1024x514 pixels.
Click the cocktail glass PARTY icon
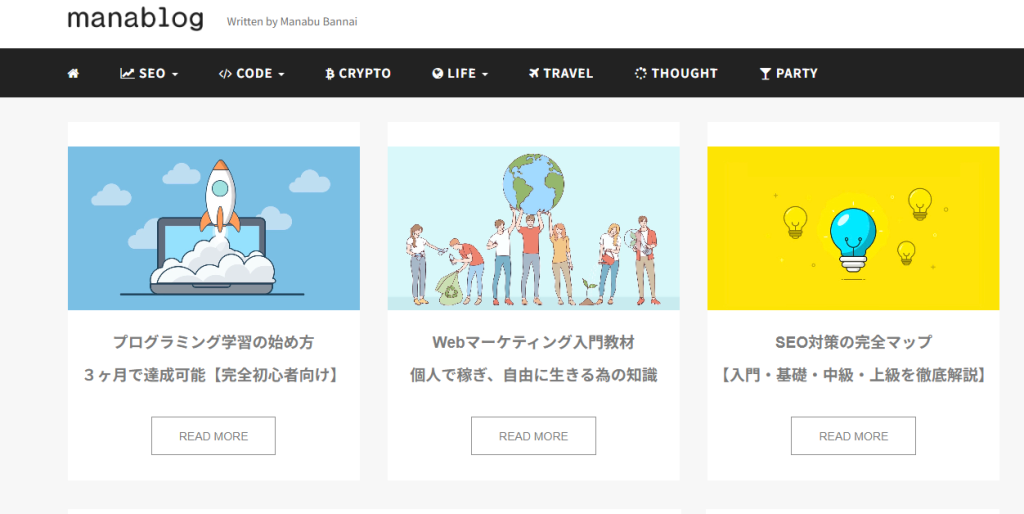click(765, 73)
